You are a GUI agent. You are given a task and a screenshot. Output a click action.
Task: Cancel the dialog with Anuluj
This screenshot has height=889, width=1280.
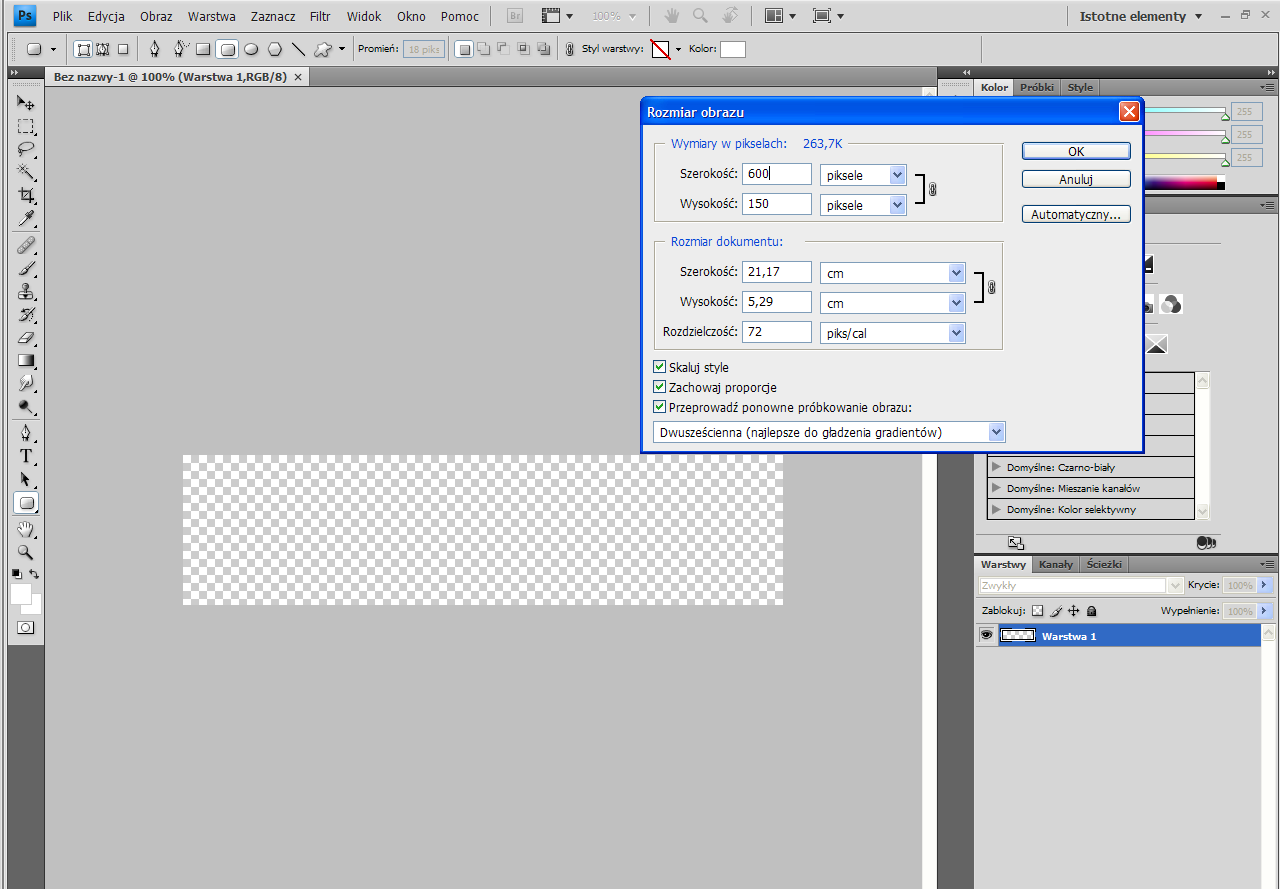coord(1076,180)
